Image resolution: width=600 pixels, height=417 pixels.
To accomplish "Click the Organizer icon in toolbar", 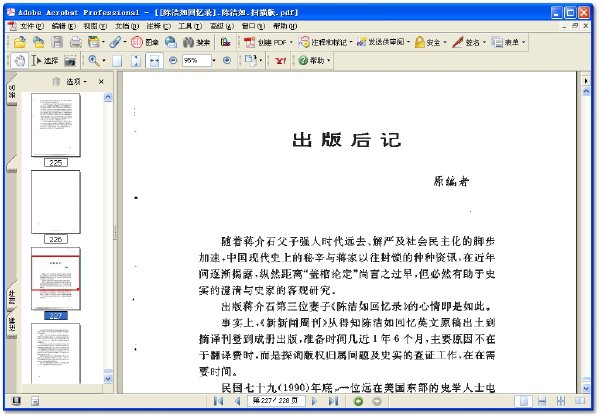I will pos(93,42).
